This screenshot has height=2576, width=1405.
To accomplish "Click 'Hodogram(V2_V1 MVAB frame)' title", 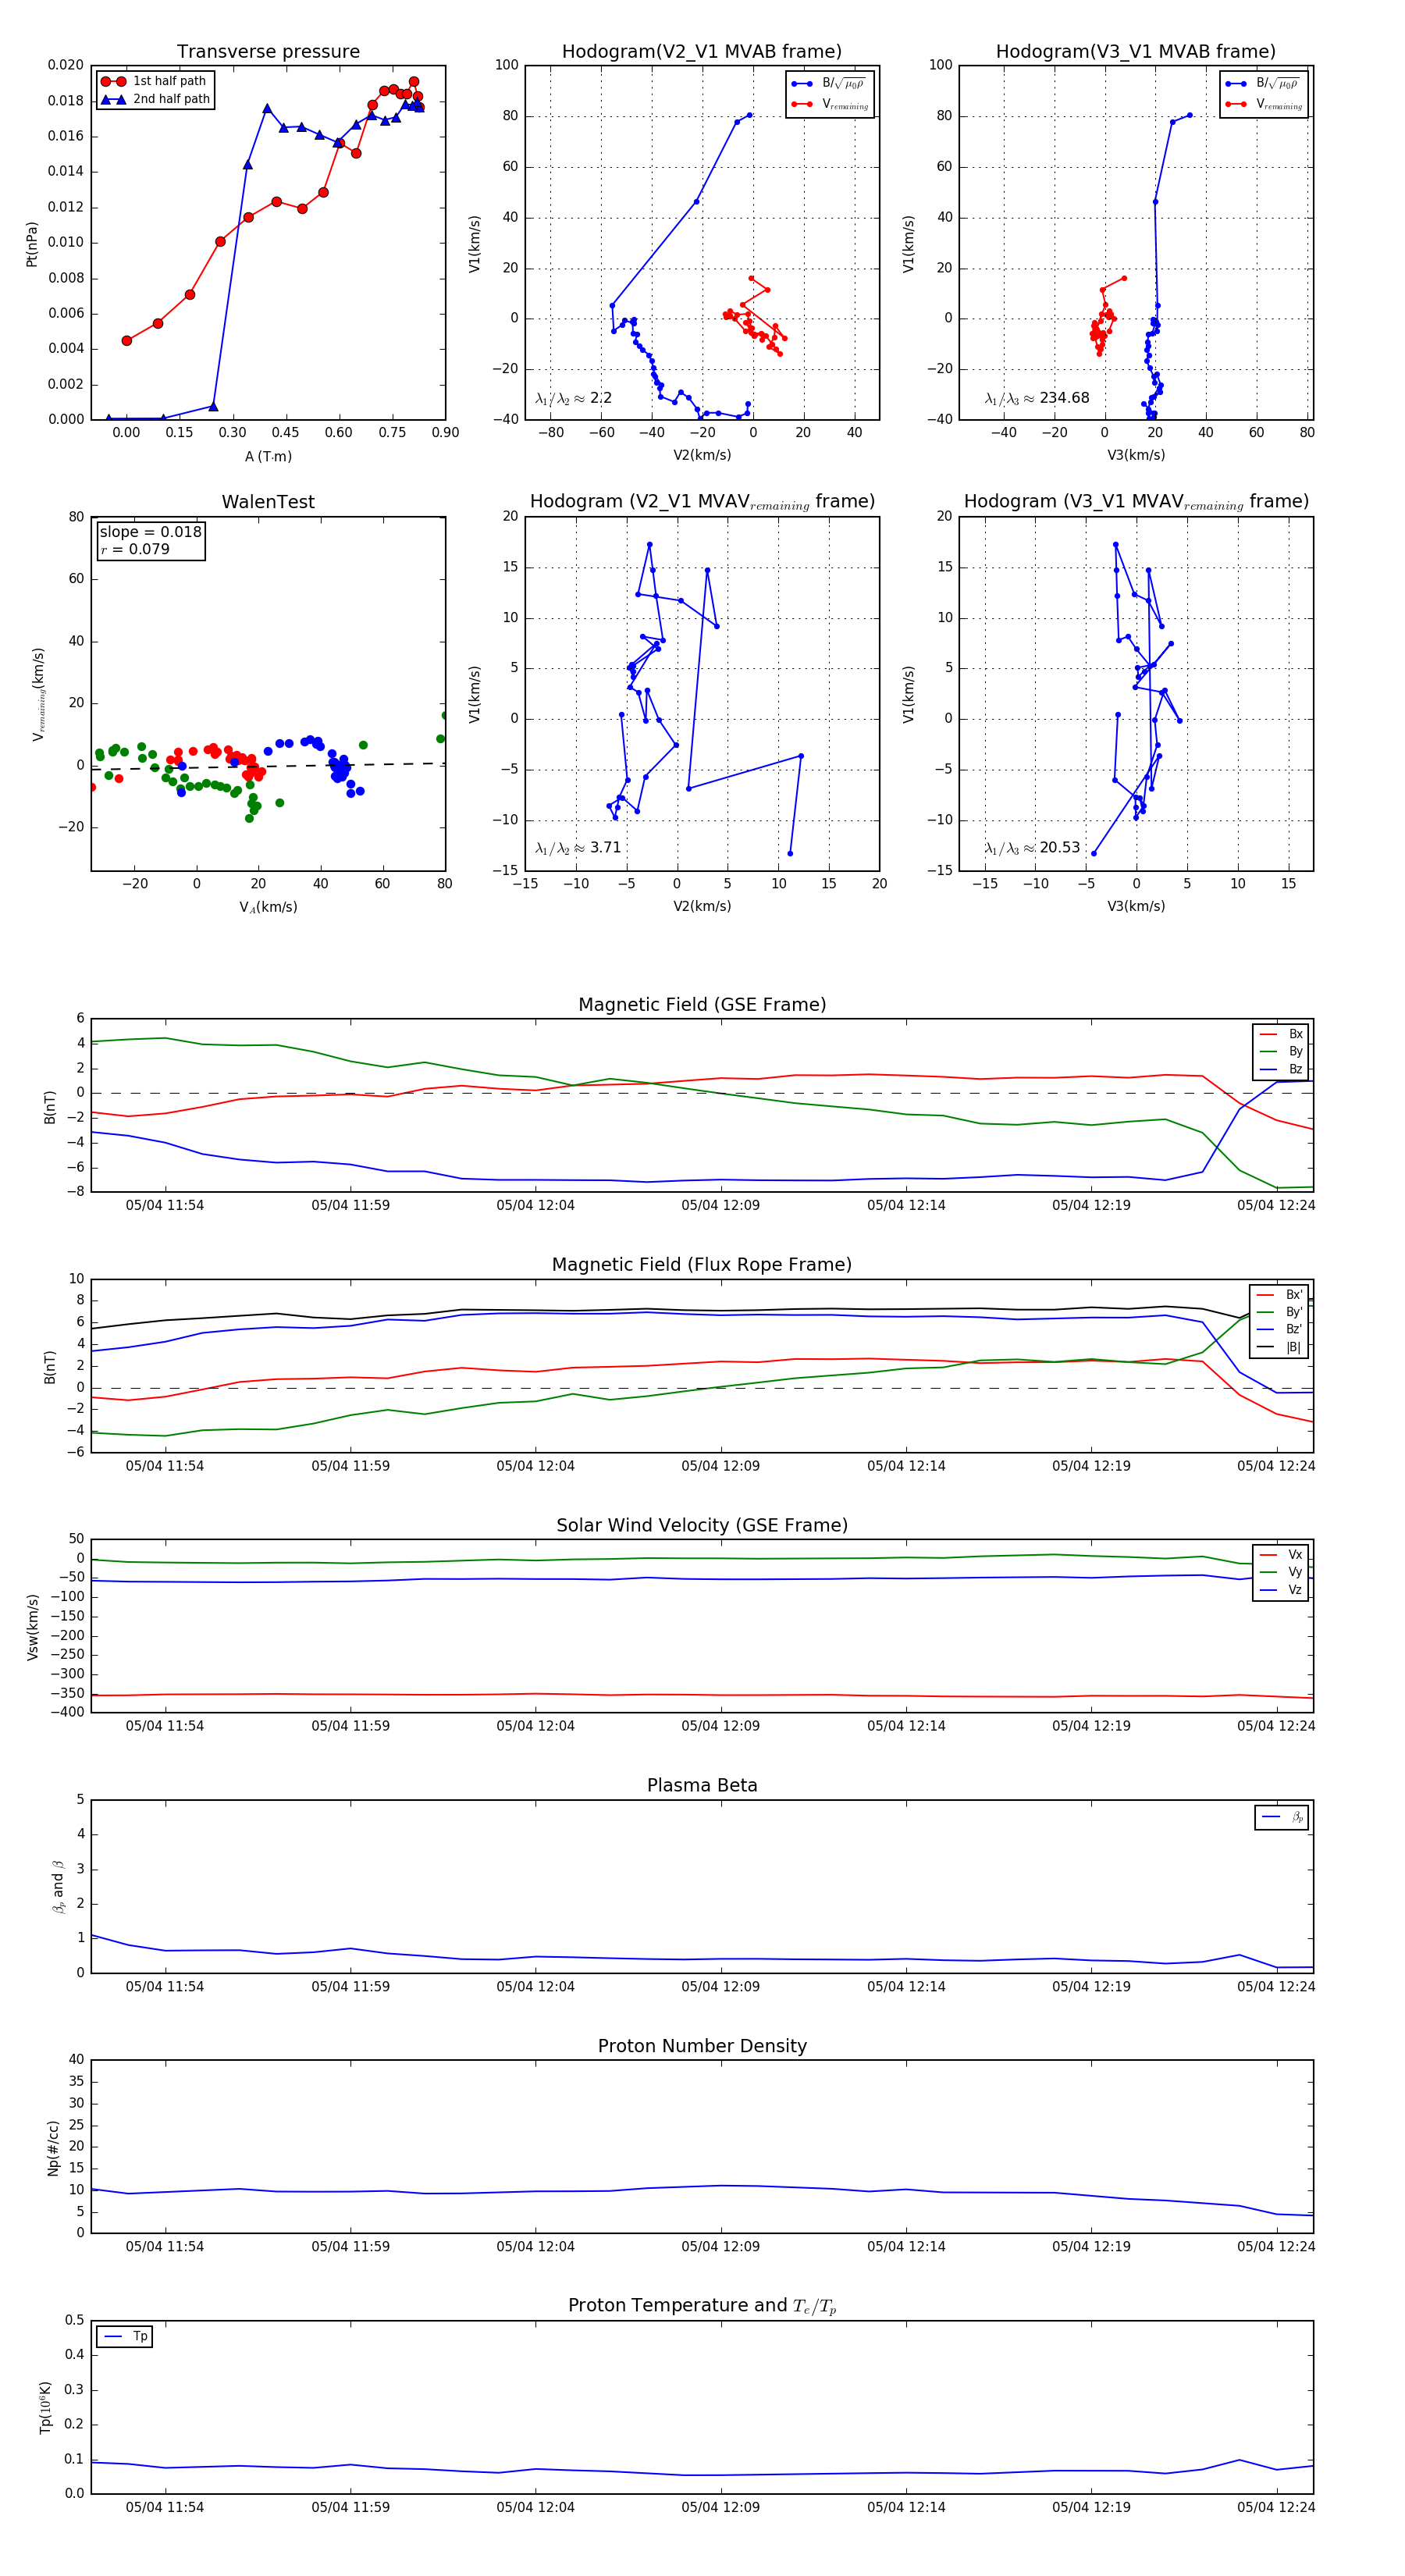I will pos(701,51).
